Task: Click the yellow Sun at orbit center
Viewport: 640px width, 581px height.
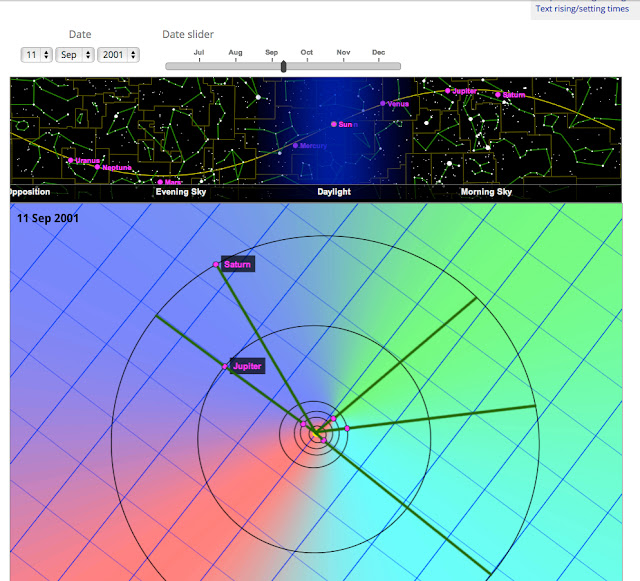Action: (316, 434)
